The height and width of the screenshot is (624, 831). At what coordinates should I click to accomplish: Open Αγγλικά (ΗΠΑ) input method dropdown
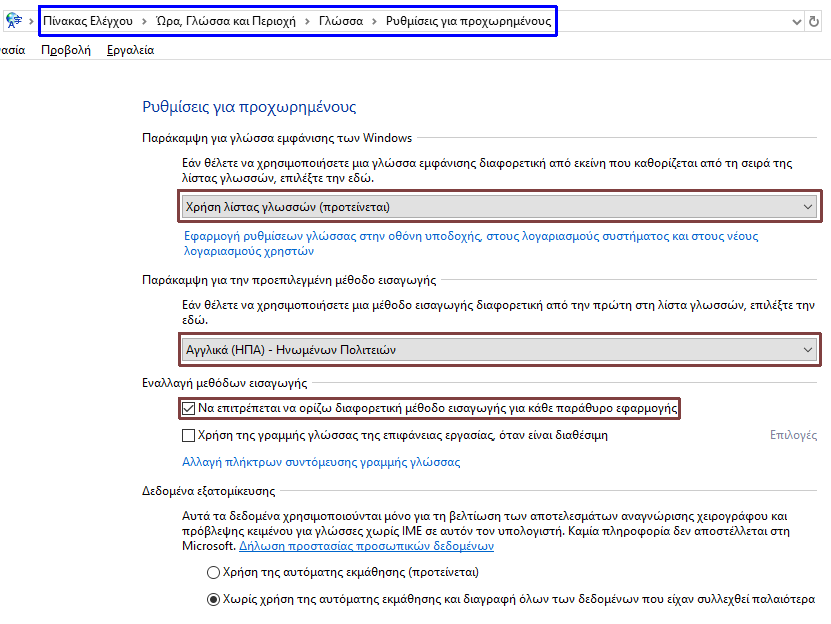(499, 349)
